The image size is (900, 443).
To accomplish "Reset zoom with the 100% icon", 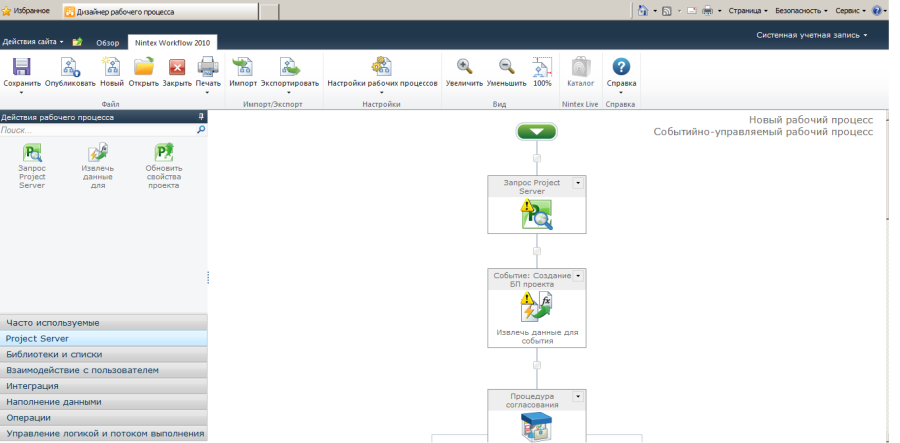I will [x=542, y=67].
